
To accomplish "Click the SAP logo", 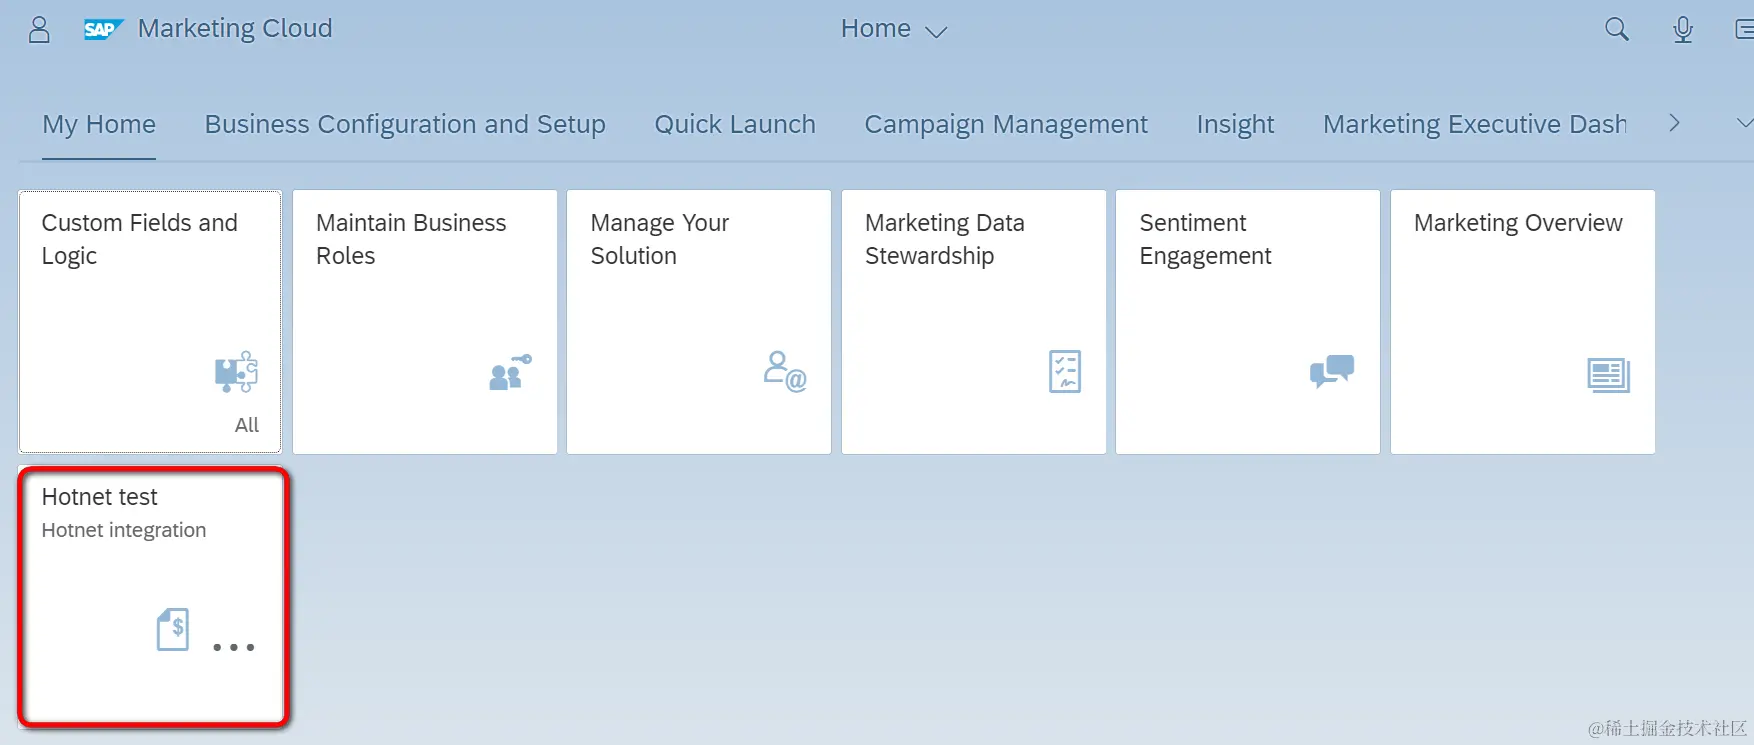I will click(103, 29).
